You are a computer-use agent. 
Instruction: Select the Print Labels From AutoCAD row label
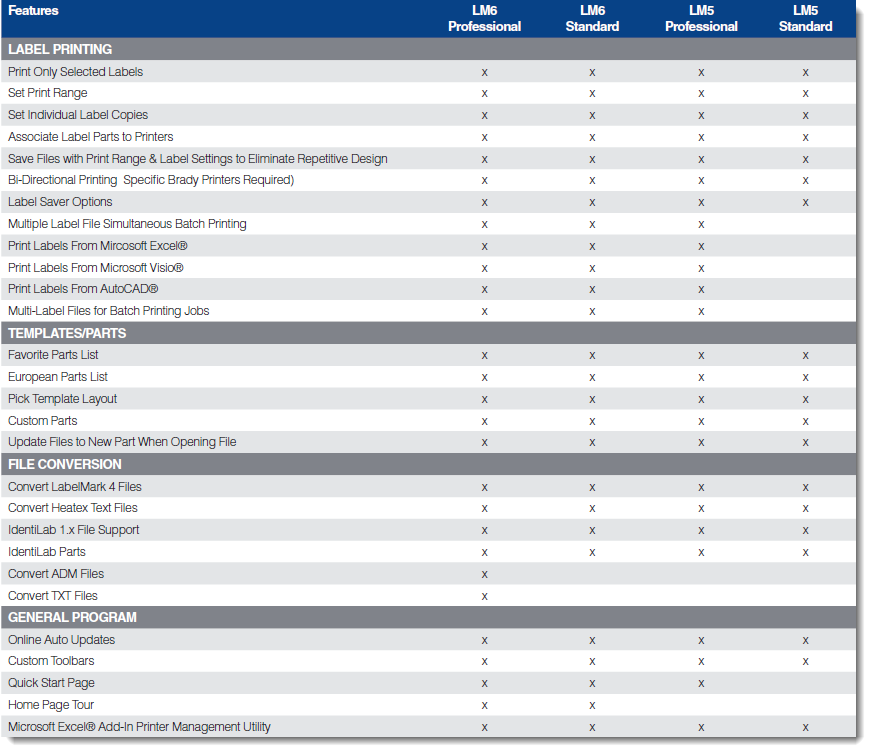83,289
